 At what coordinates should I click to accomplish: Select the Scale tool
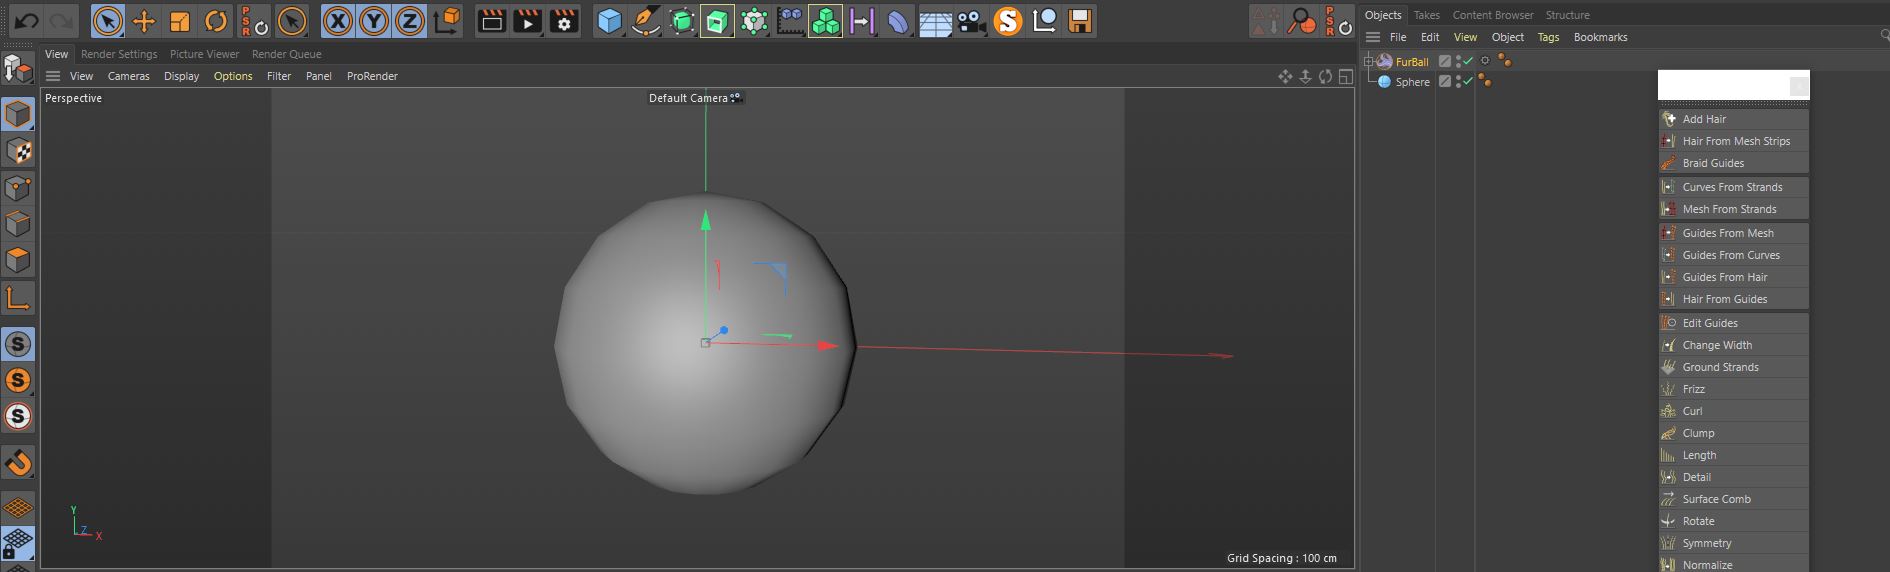pos(180,21)
